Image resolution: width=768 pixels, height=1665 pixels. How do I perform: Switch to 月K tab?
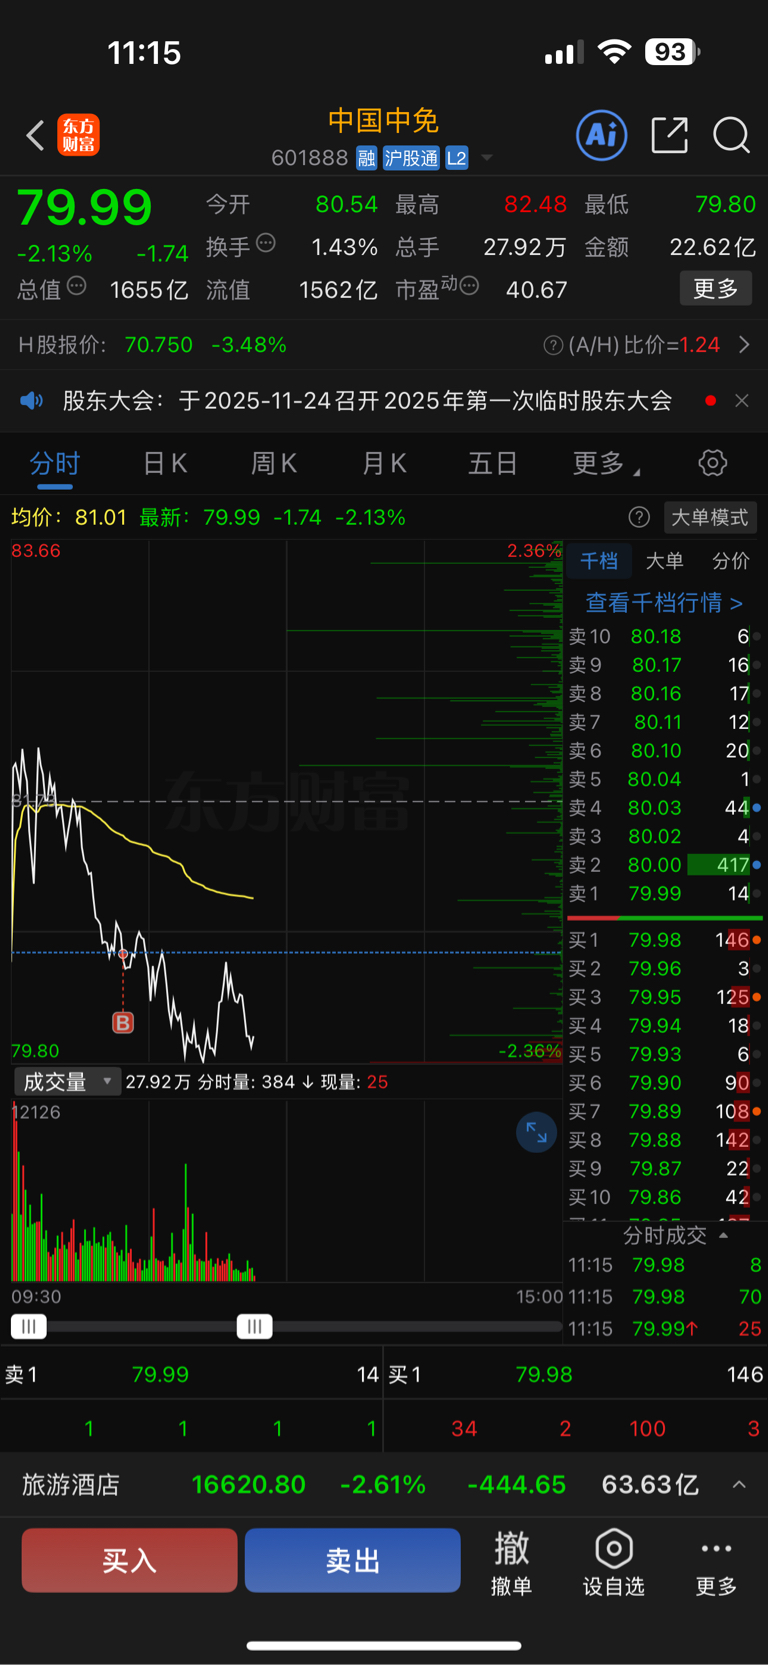point(384,463)
